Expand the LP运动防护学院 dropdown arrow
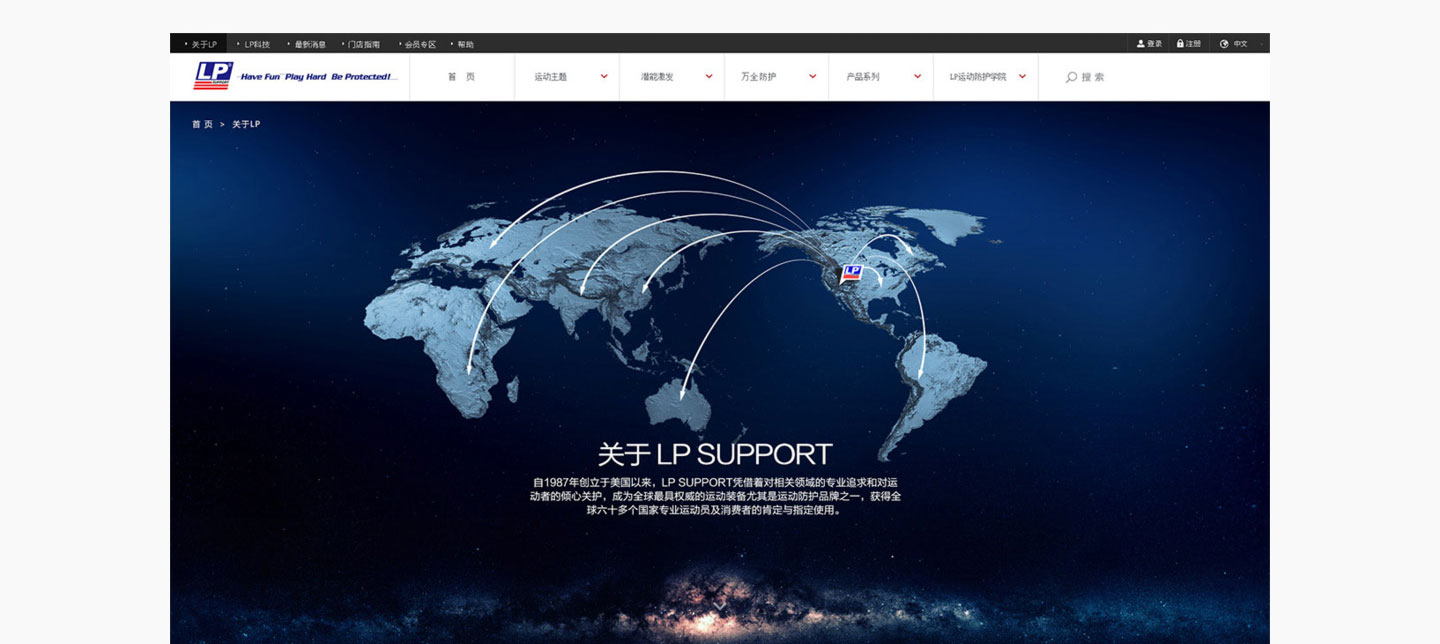This screenshot has height=644, width=1440. tap(1022, 77)
